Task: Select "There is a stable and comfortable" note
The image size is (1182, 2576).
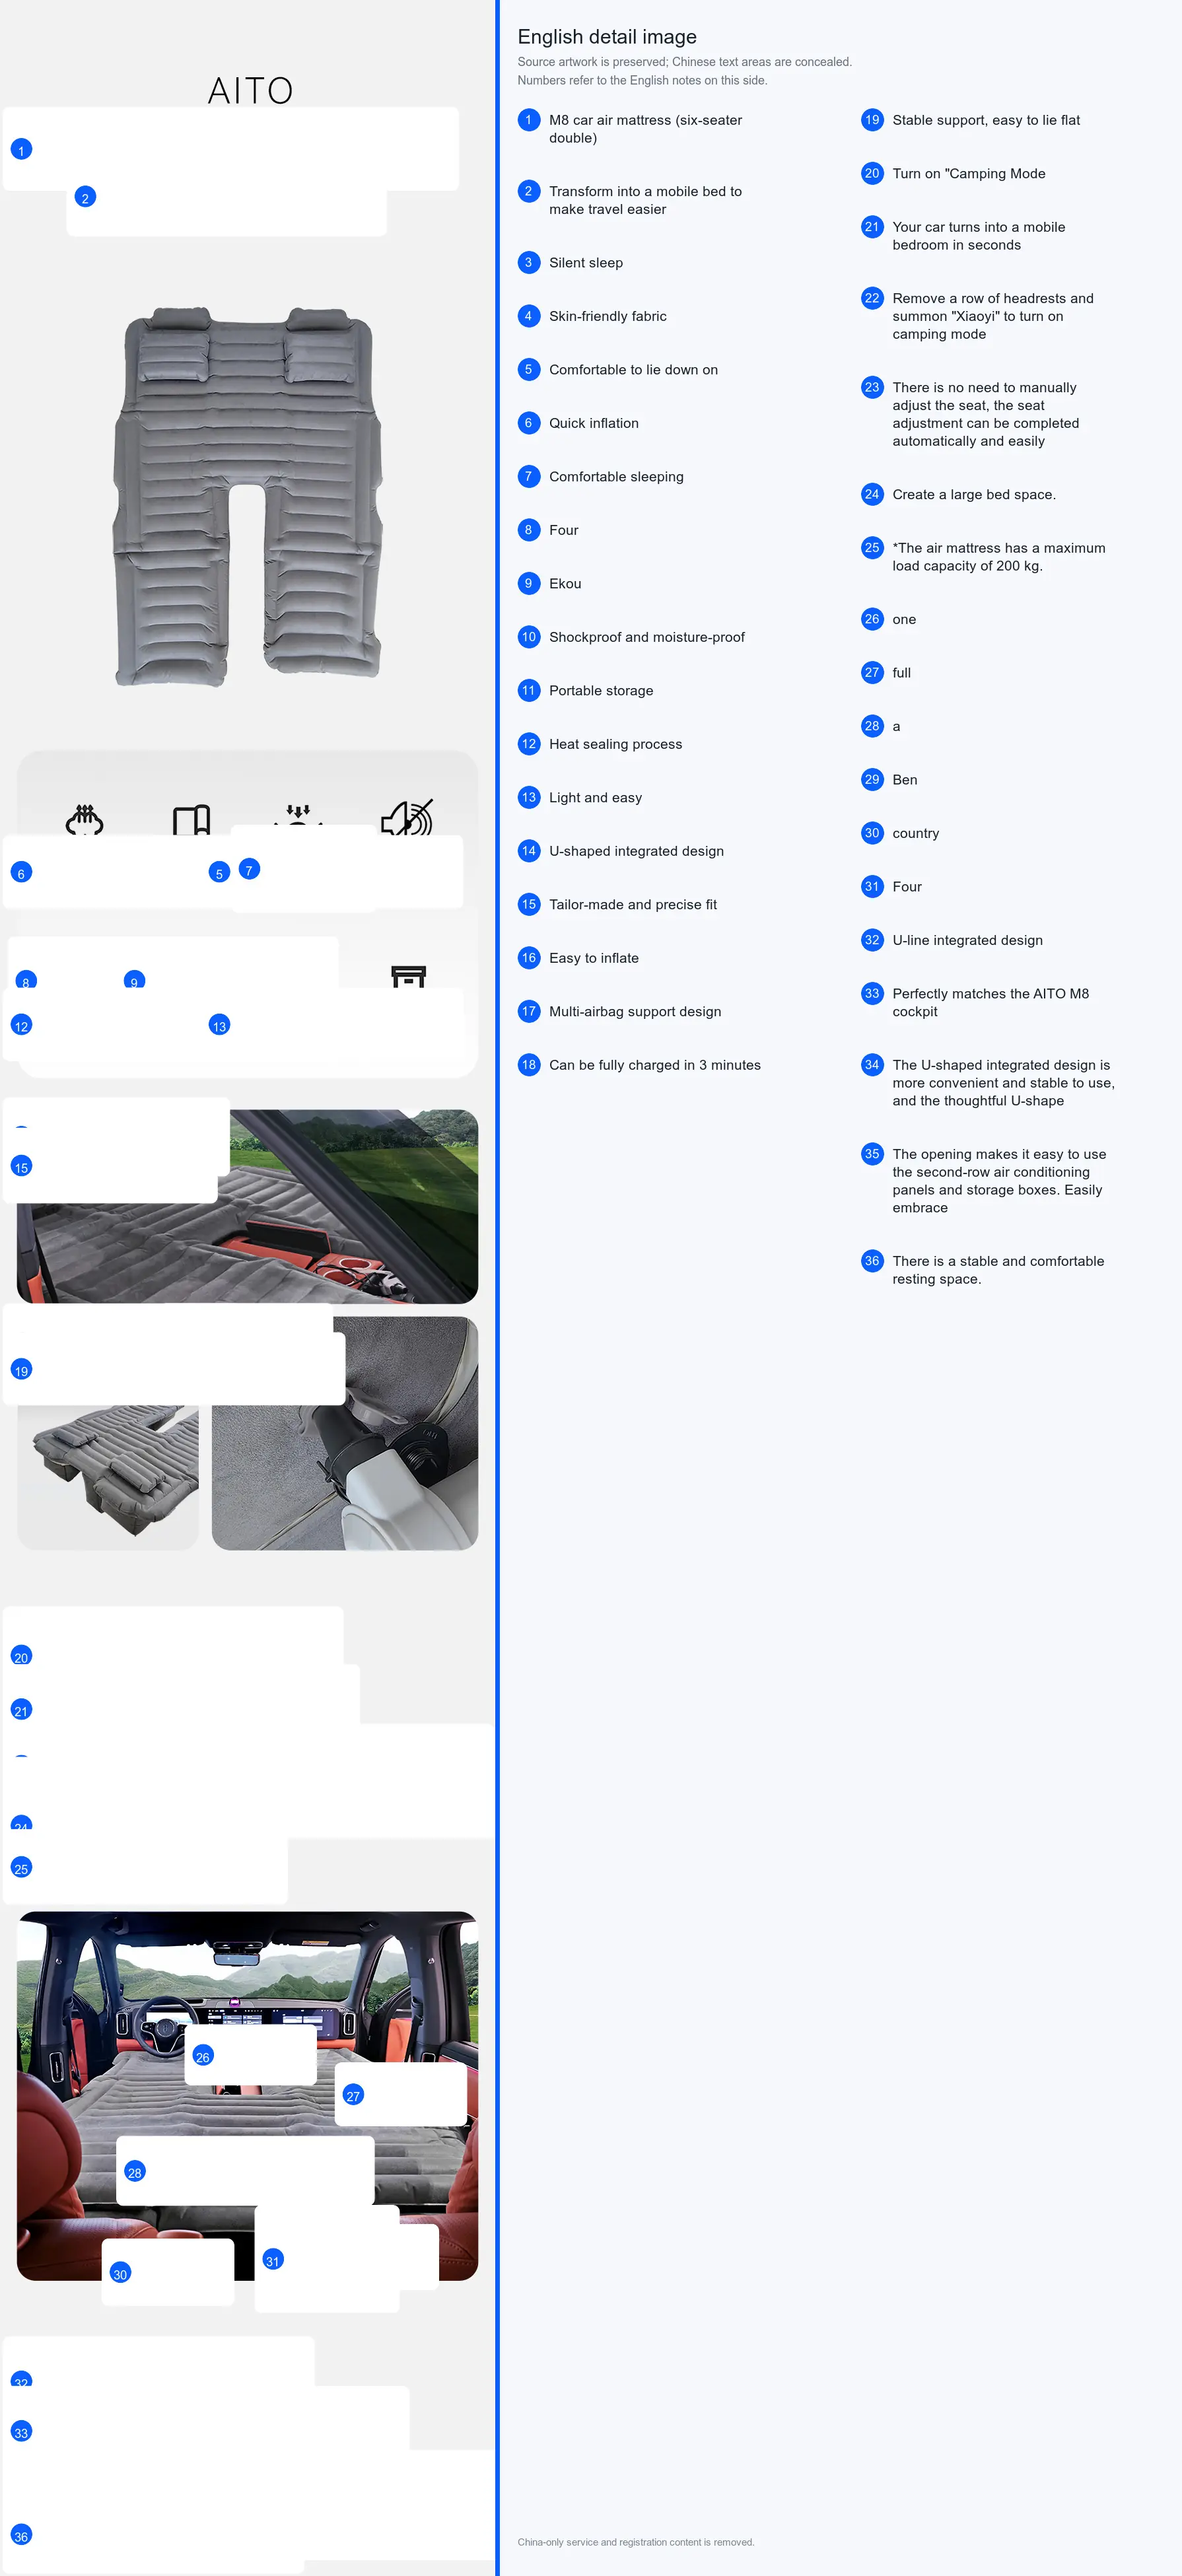Action: point(998,1270)
